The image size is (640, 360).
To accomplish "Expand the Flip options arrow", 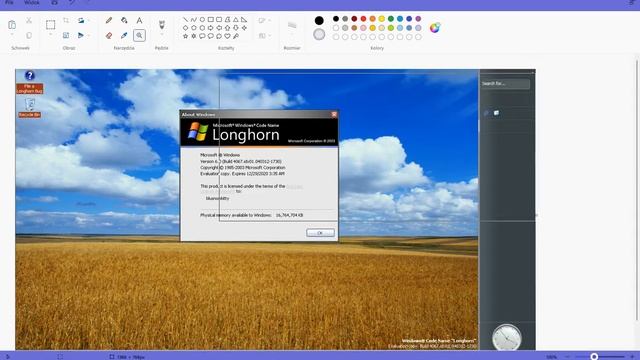I will [89, 36].
